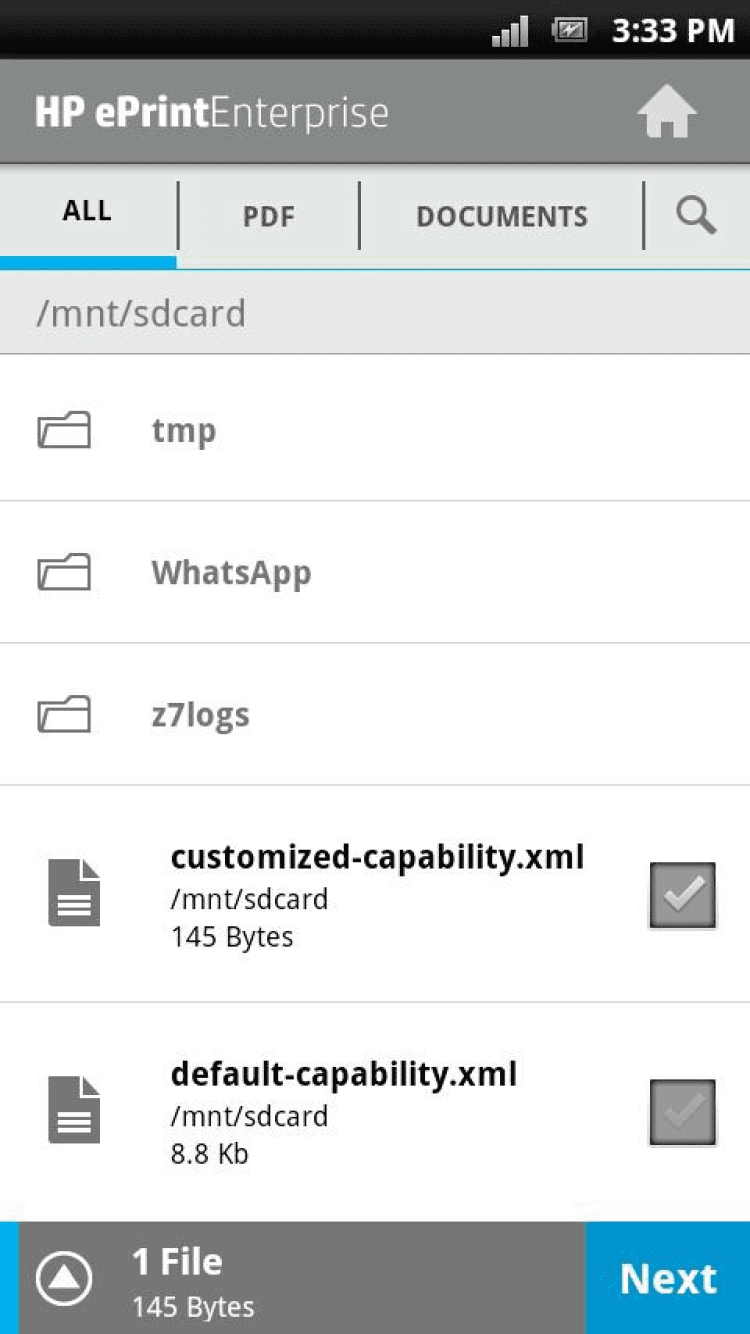Tap the battery icon in status bar
This screenshot has height=1334, width=750.
(570, 30)
